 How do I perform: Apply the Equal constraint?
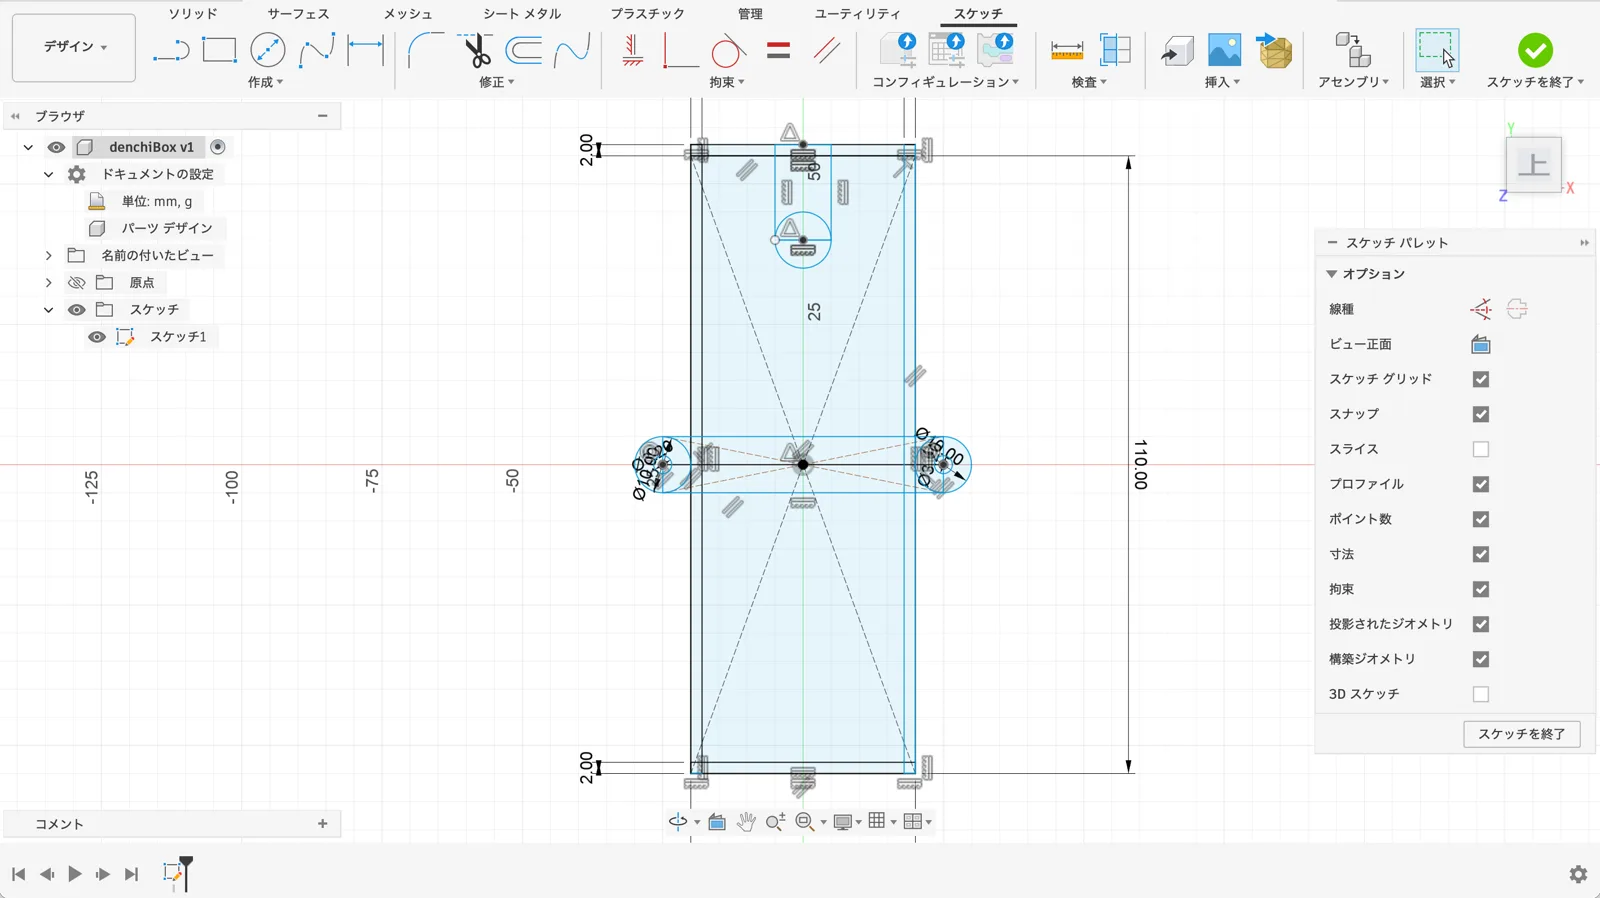tap(778, 50)
